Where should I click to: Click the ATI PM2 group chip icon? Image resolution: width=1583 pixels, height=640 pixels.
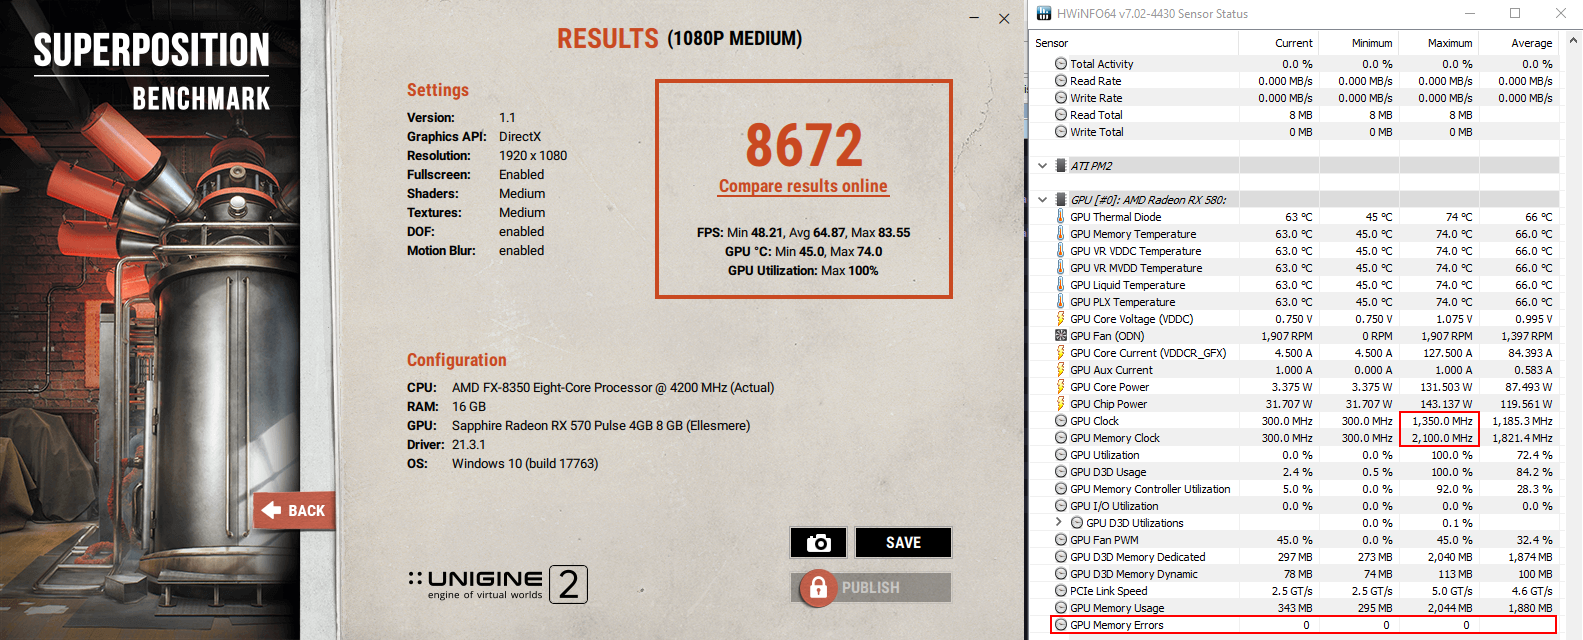[1061, 166]
